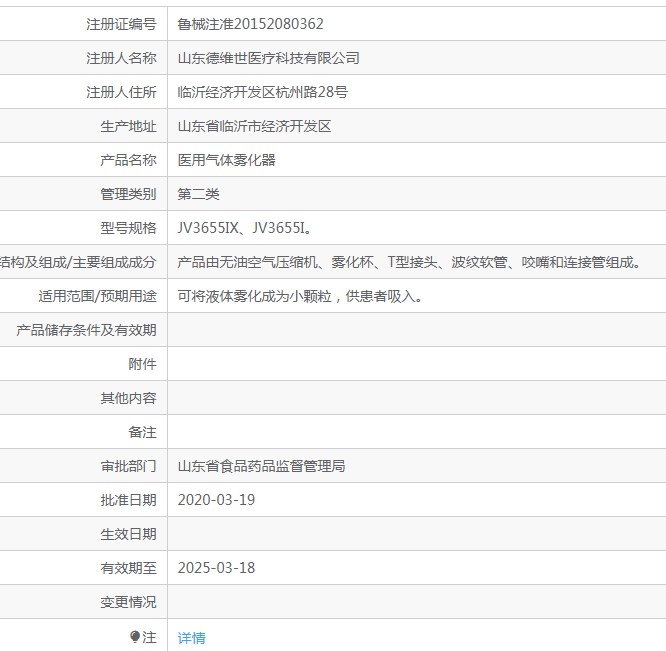The image size is (666, 651).
Task: Click the 其他内容 label
Action: click(128, 398)
